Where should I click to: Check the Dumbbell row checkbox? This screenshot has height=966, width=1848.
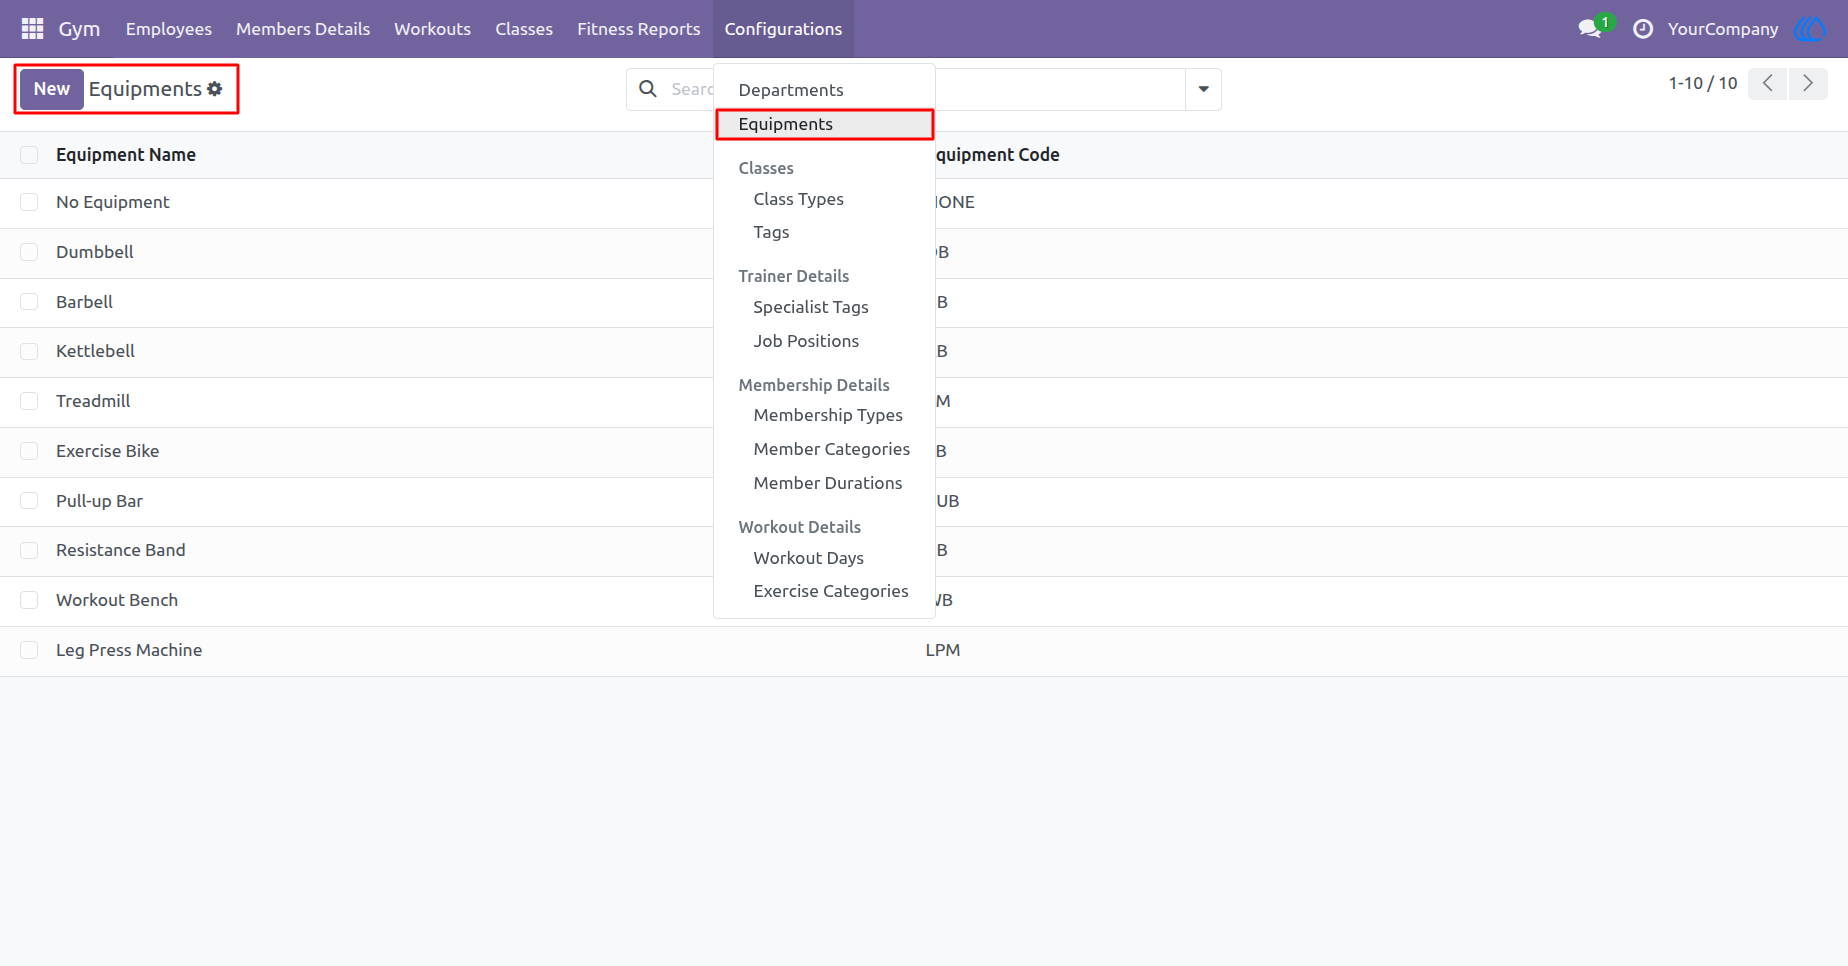29,252
